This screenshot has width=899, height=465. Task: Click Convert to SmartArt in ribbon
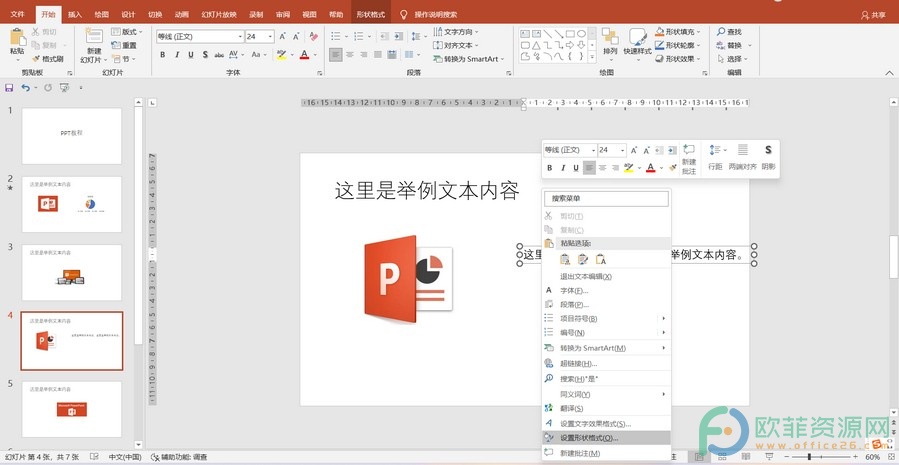pos(469,58)
